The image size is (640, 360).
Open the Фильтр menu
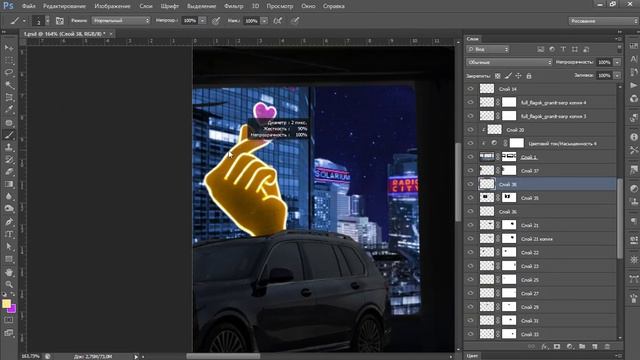click(x=233, y=6)
